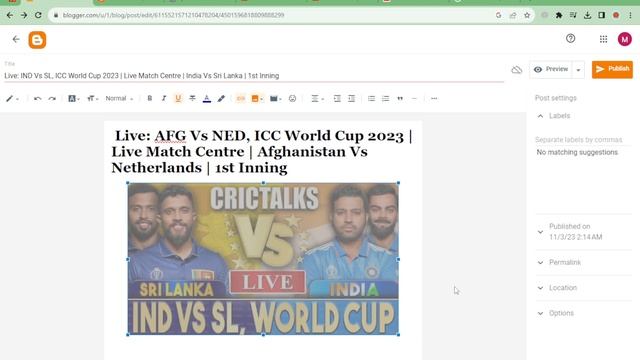Viewport: 640px width, 360px height.
Task: Open the Help question mark icon
Action: 570,38
